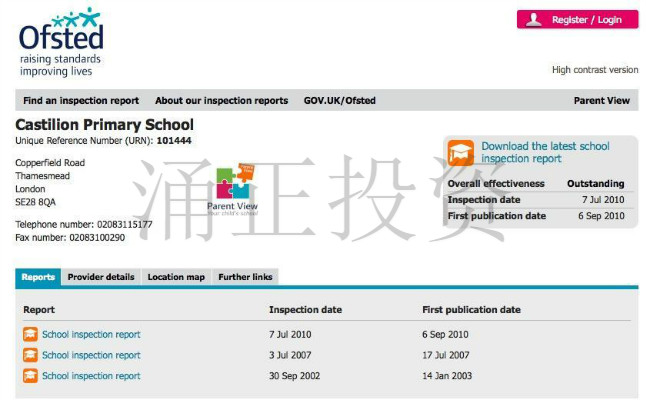This screenshot has width=647, height=400.
Task: Open the Further links tab
Action: pos(245,277)
